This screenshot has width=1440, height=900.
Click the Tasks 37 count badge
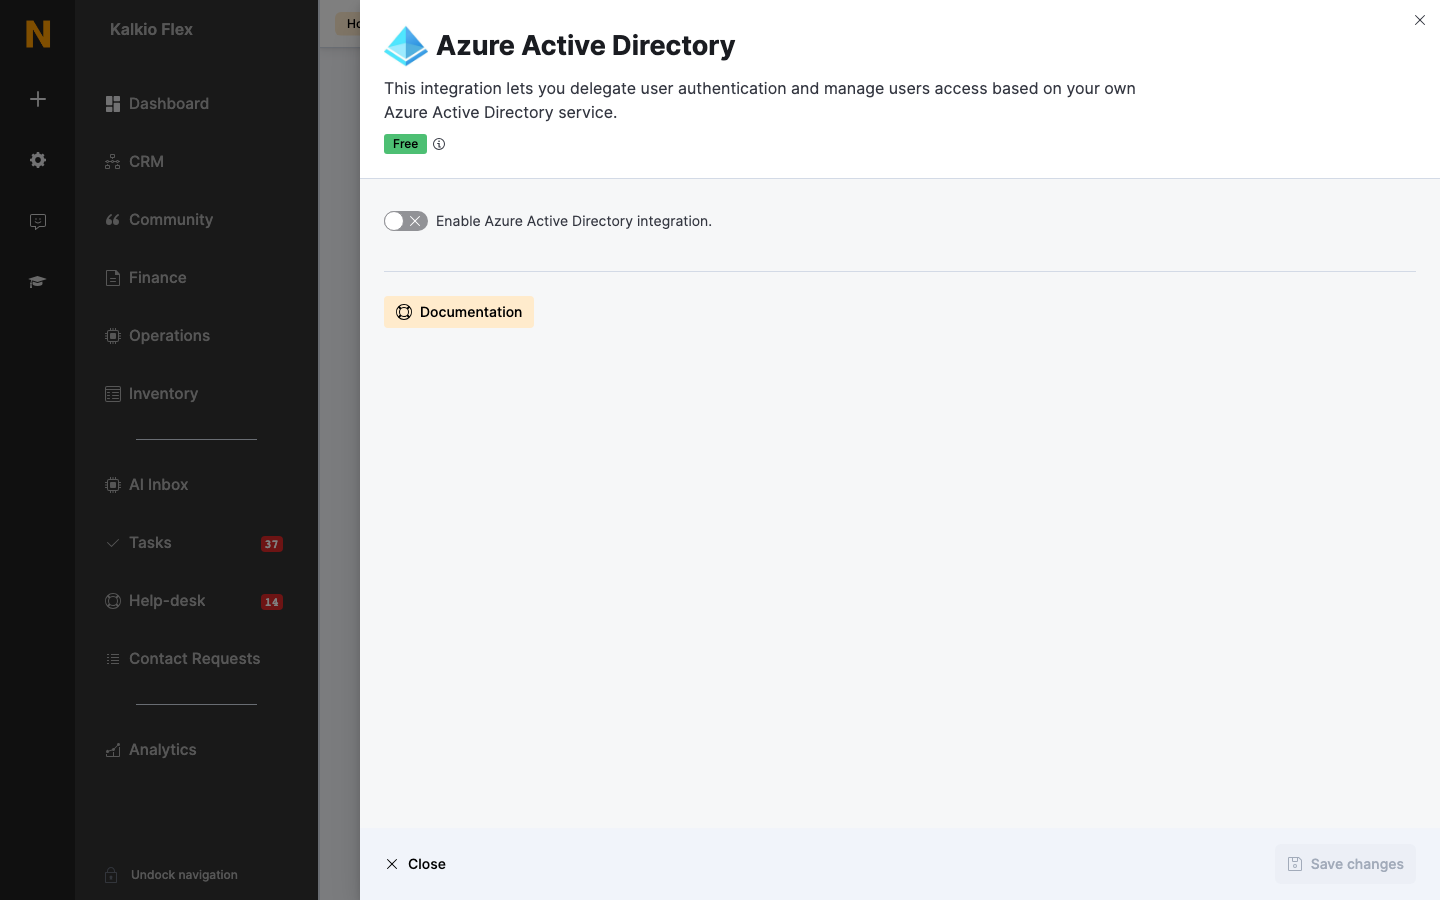click(x=272, y=544)
